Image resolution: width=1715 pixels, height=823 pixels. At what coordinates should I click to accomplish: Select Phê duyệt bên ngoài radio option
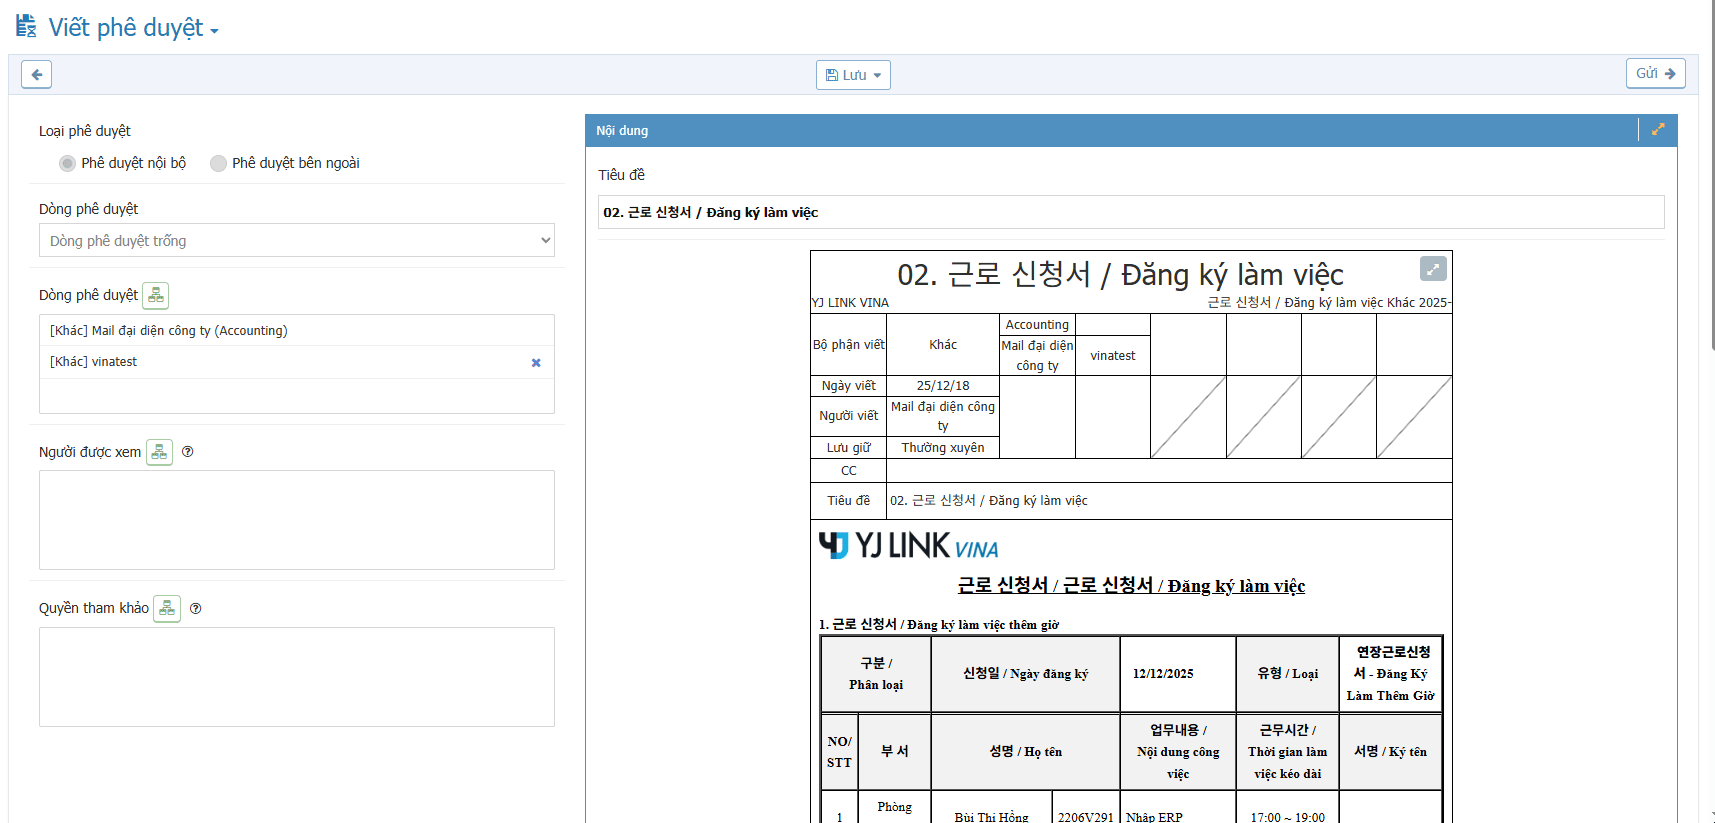point(218,163)
